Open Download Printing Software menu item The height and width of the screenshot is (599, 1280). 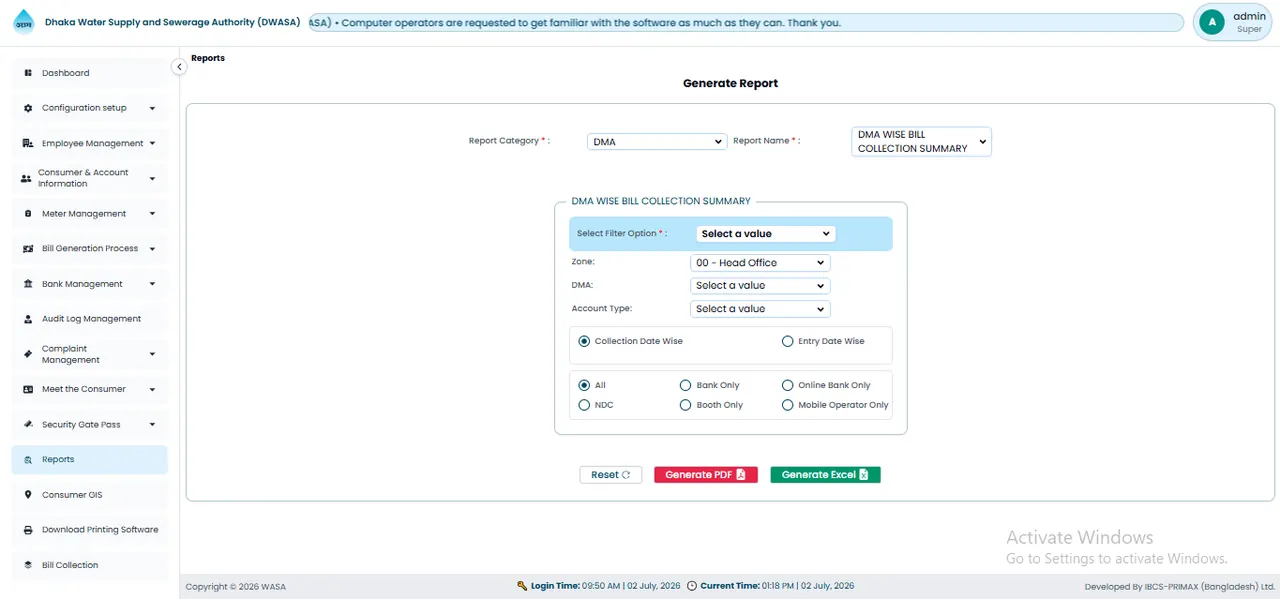[x=89, y=530]
